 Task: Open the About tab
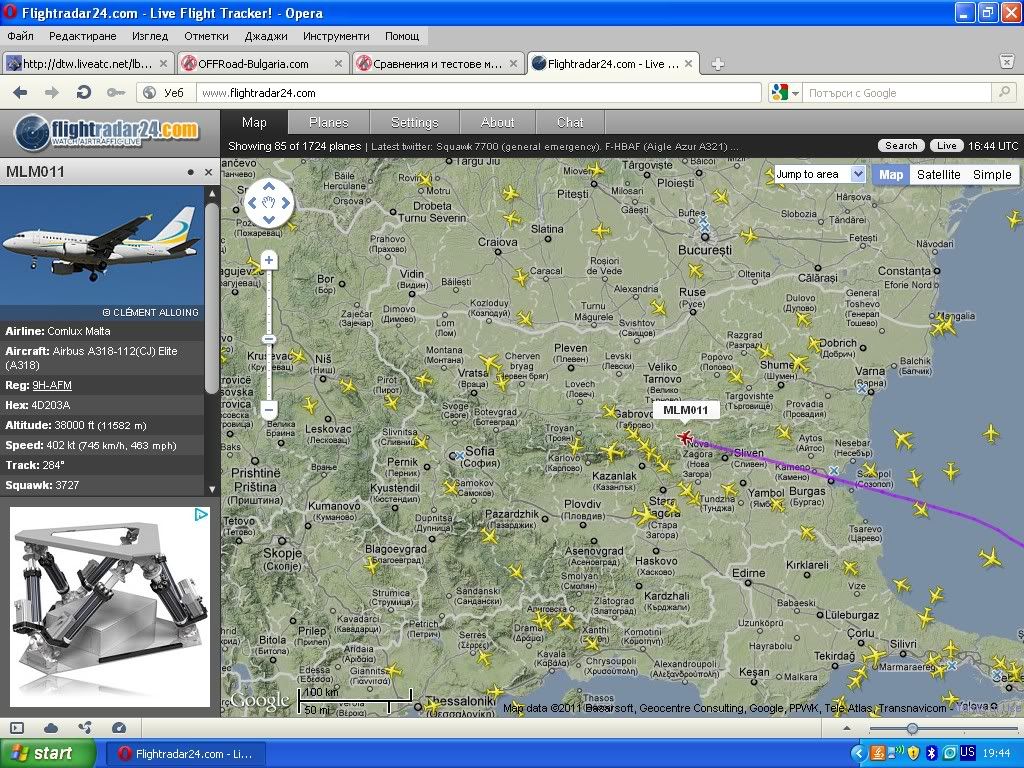498,122
